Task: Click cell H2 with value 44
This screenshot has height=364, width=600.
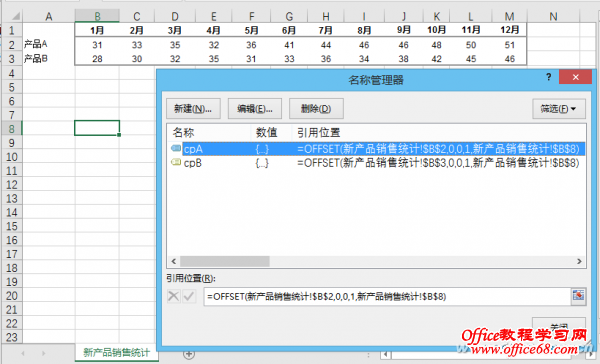Action: pyautogui.click(x=326, y=45)
